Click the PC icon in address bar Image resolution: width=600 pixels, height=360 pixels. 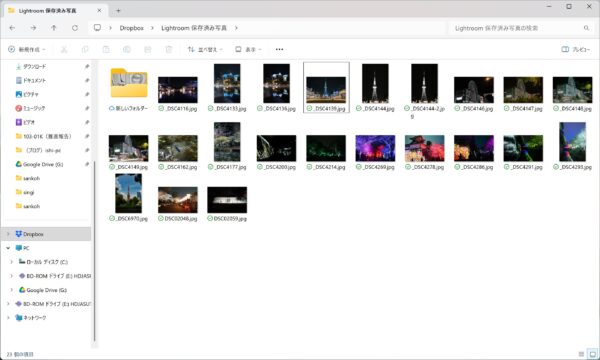[x=98, y=28]
